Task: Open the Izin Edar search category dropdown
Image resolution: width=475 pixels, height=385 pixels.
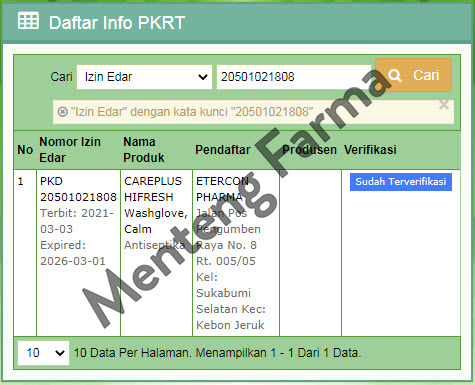Action: [144, 77]
